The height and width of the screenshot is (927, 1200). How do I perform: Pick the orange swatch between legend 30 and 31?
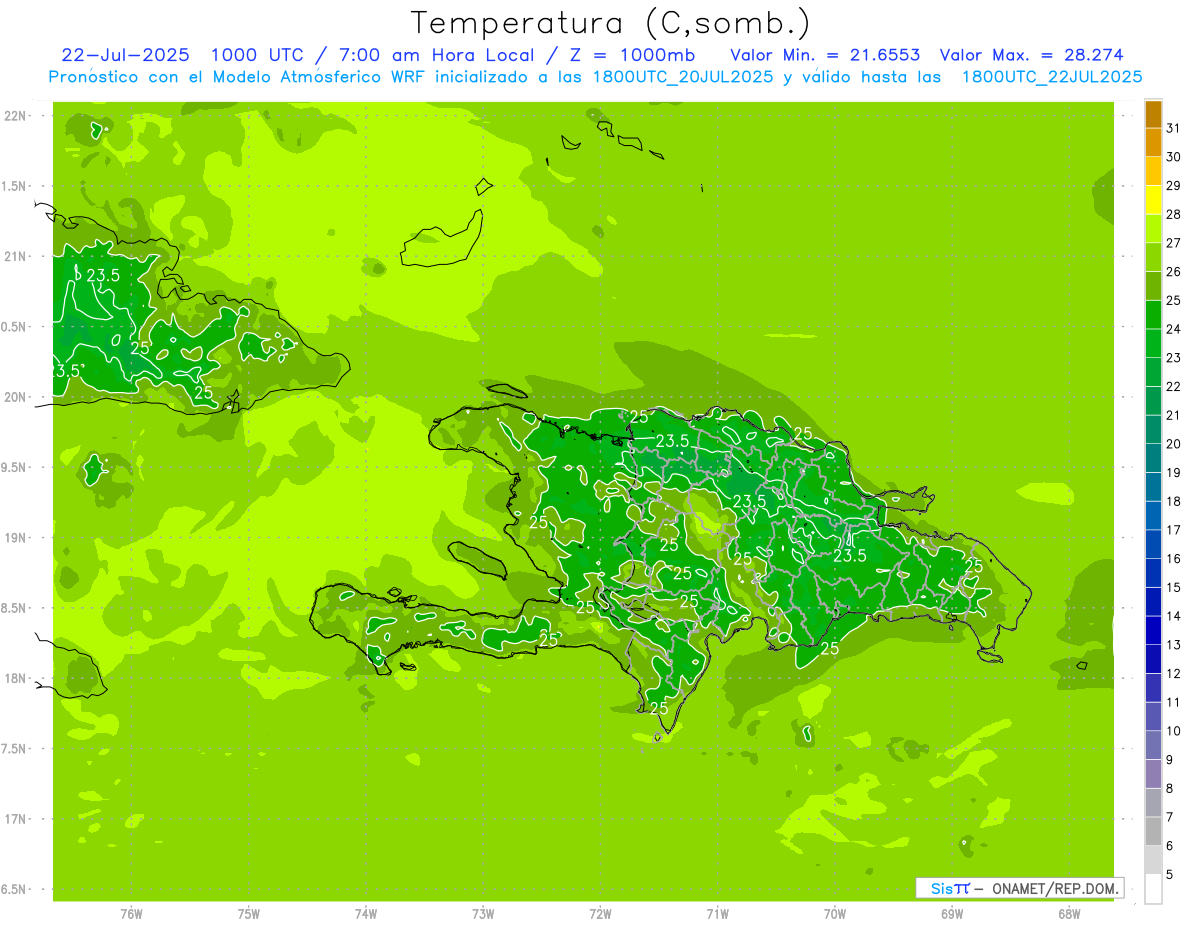pyautogui.click(x=1153, y=143)
